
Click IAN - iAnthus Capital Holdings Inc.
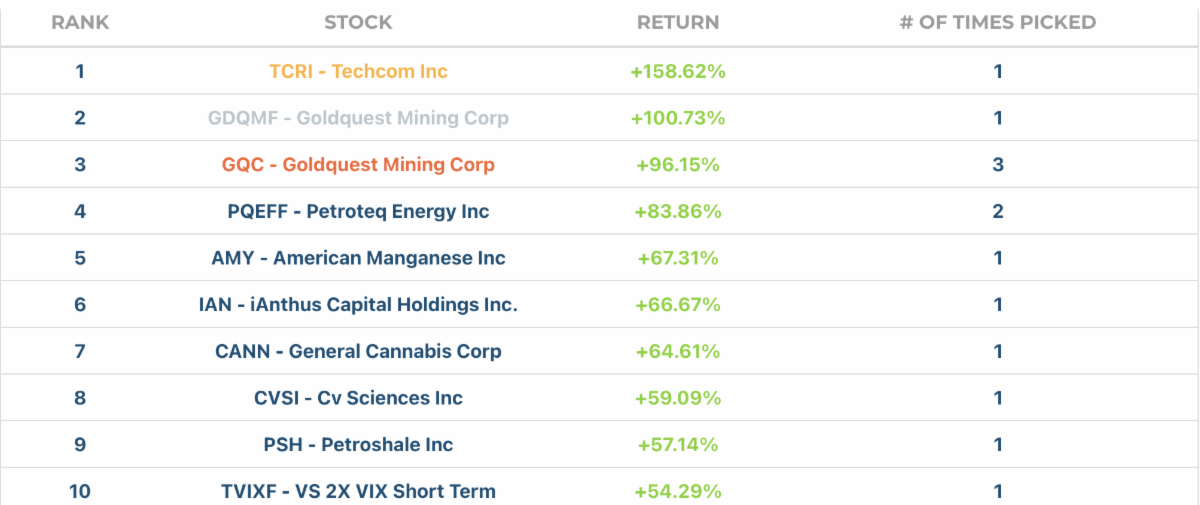(358, 305)
